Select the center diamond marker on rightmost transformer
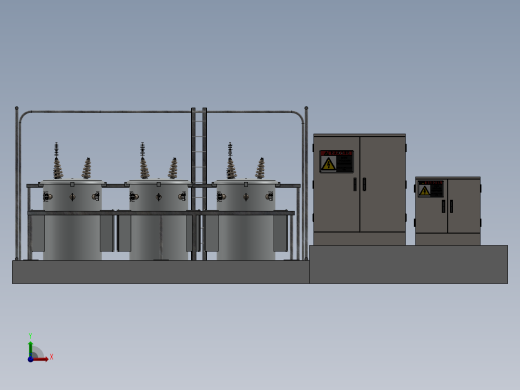The width and height of the screenshot is (520, 390). coord(246,197)
